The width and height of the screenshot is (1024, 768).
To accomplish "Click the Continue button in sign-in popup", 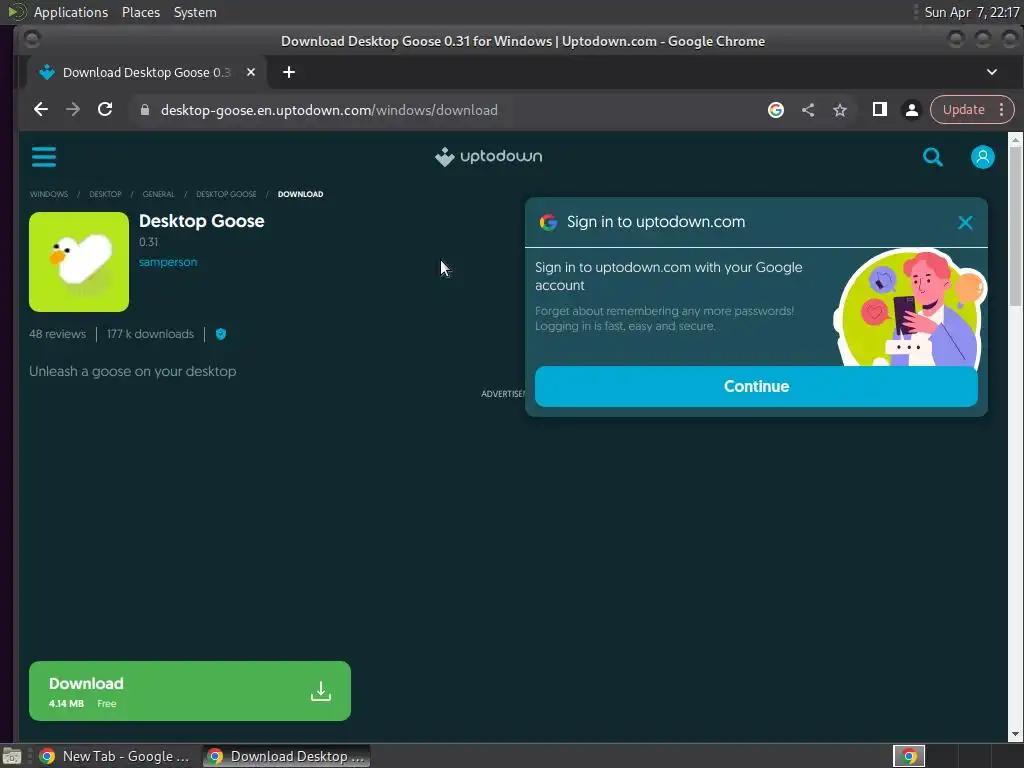I will click(x=756, y=386).
